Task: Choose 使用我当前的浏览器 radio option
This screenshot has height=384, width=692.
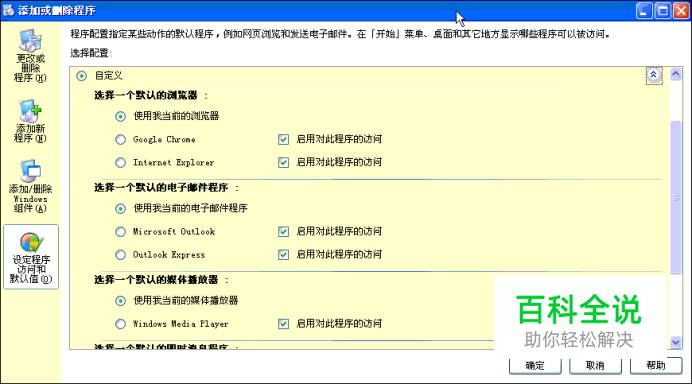Action: click(x=120, y=117)
